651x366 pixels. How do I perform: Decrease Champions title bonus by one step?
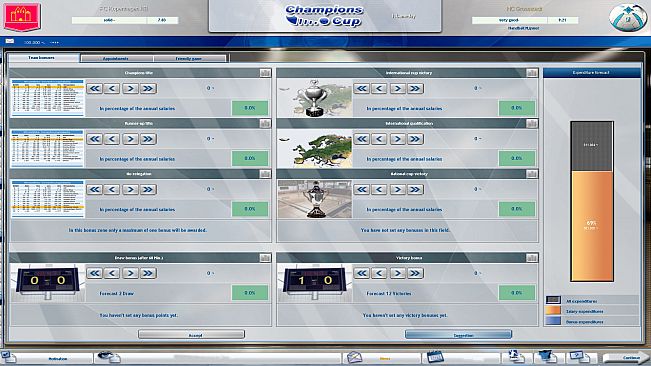pyautogui.click(x=112, y=88)
